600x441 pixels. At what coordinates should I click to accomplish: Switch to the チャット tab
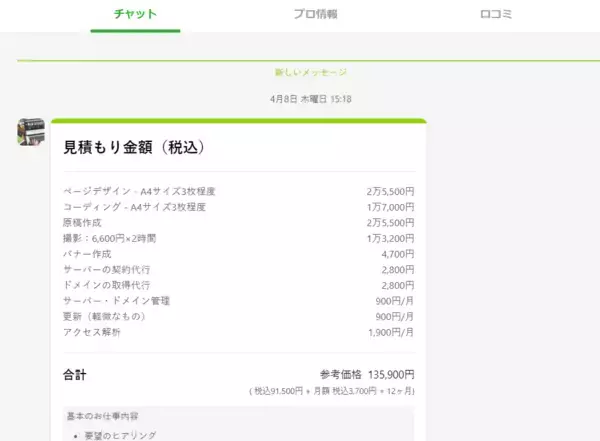click(135, 14)
